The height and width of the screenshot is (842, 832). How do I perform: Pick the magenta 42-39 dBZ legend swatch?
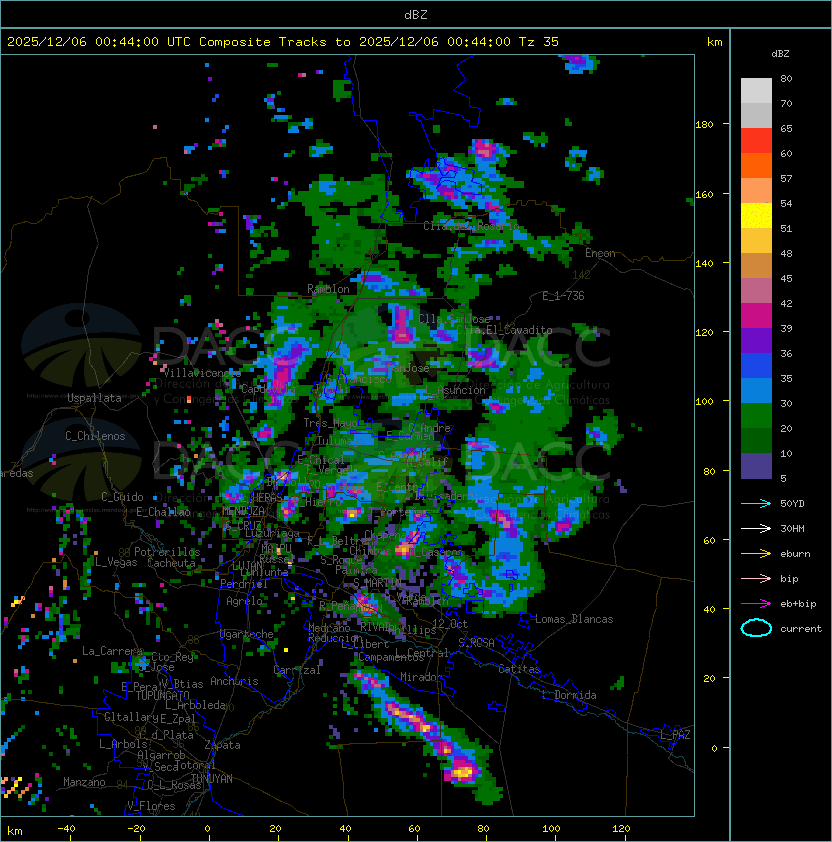pos(756,316)
